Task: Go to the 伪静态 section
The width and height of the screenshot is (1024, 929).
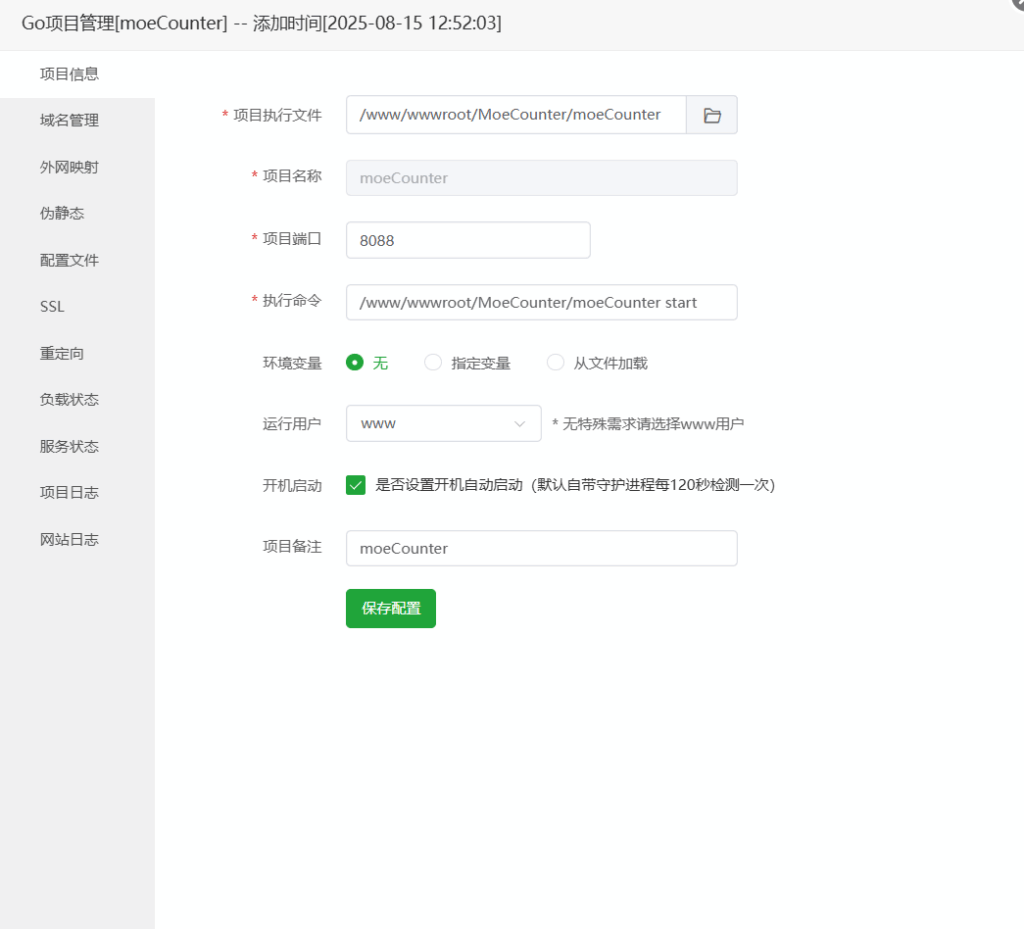Action: (x=62, y=213)
